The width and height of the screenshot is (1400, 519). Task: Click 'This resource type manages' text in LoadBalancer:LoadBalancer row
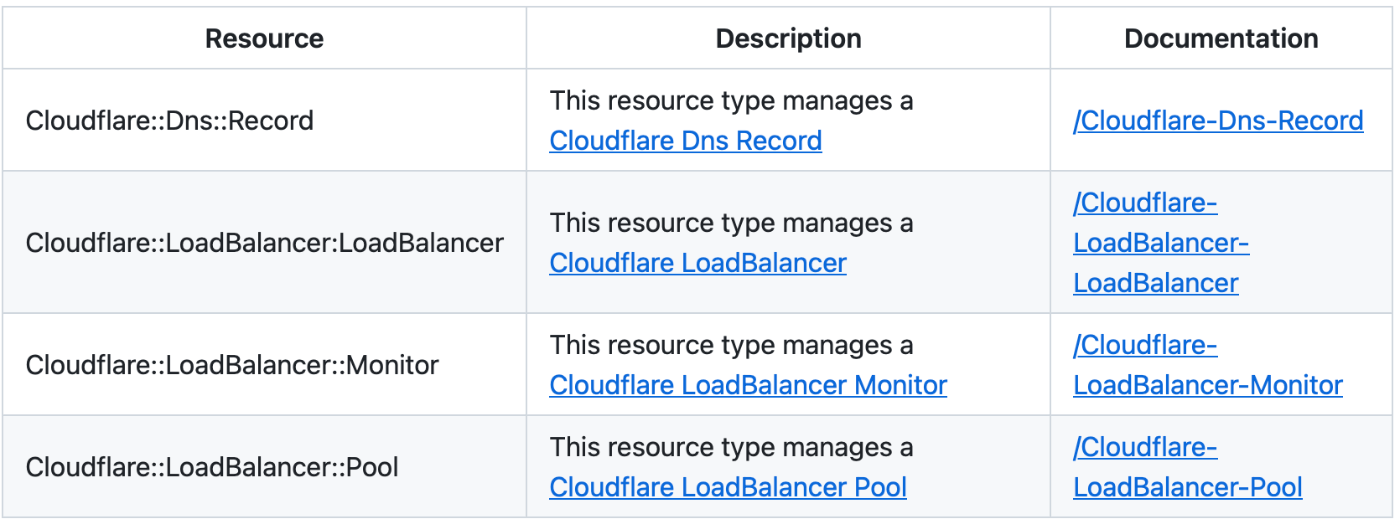coord(730,223)
